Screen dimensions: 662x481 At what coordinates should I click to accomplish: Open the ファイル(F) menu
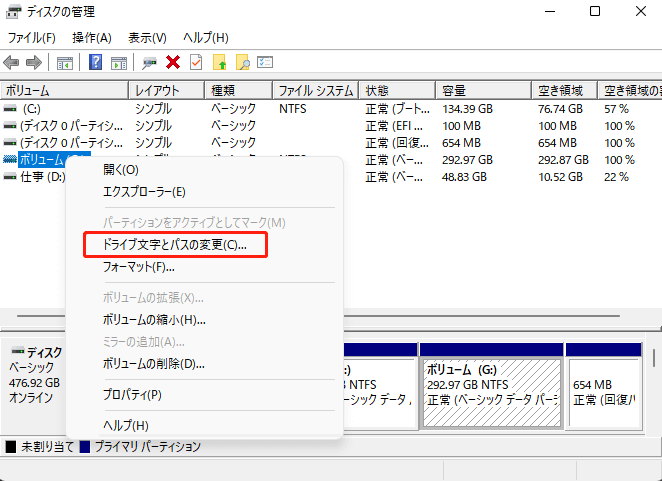click(x=31, y=37)
